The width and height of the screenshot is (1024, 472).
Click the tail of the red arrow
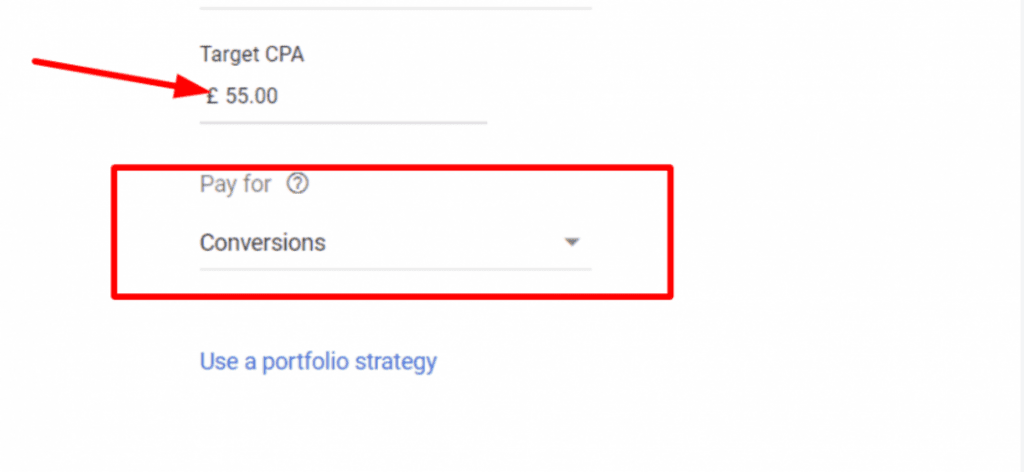[x=40, y=62]
